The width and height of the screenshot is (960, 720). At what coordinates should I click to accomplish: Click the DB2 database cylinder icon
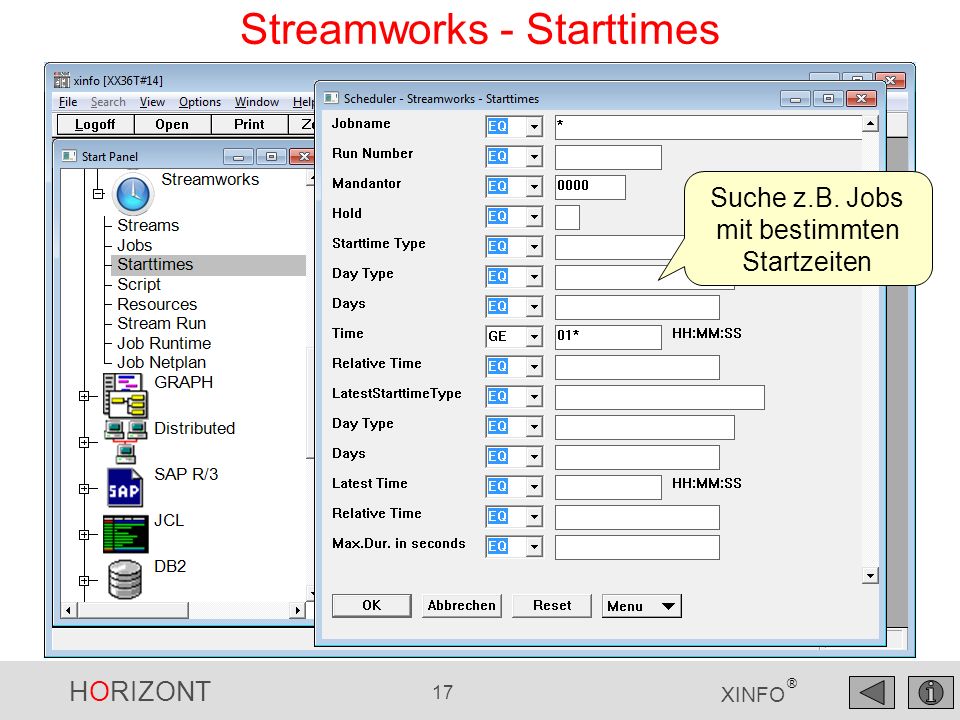coord(125,580)
